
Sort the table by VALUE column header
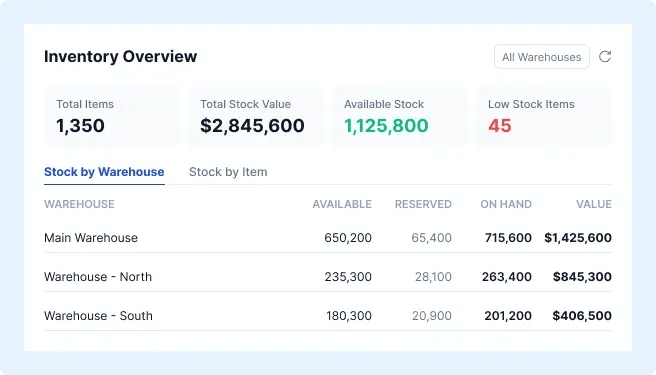tap(594, 204)
